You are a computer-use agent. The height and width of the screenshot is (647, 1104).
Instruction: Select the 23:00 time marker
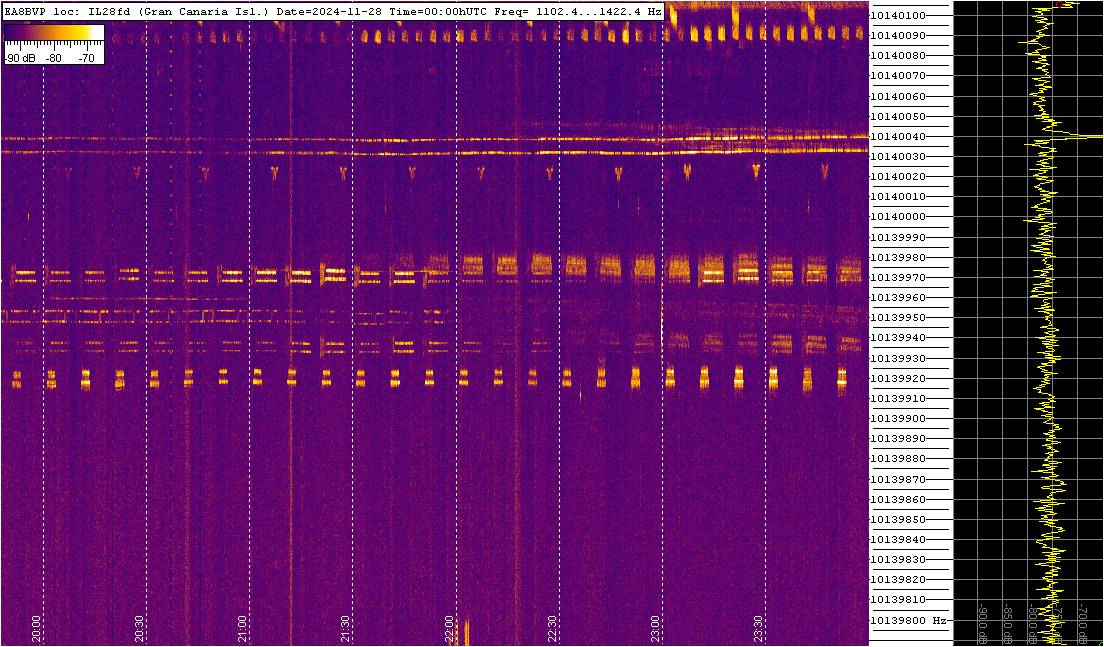tap(656, 628)
